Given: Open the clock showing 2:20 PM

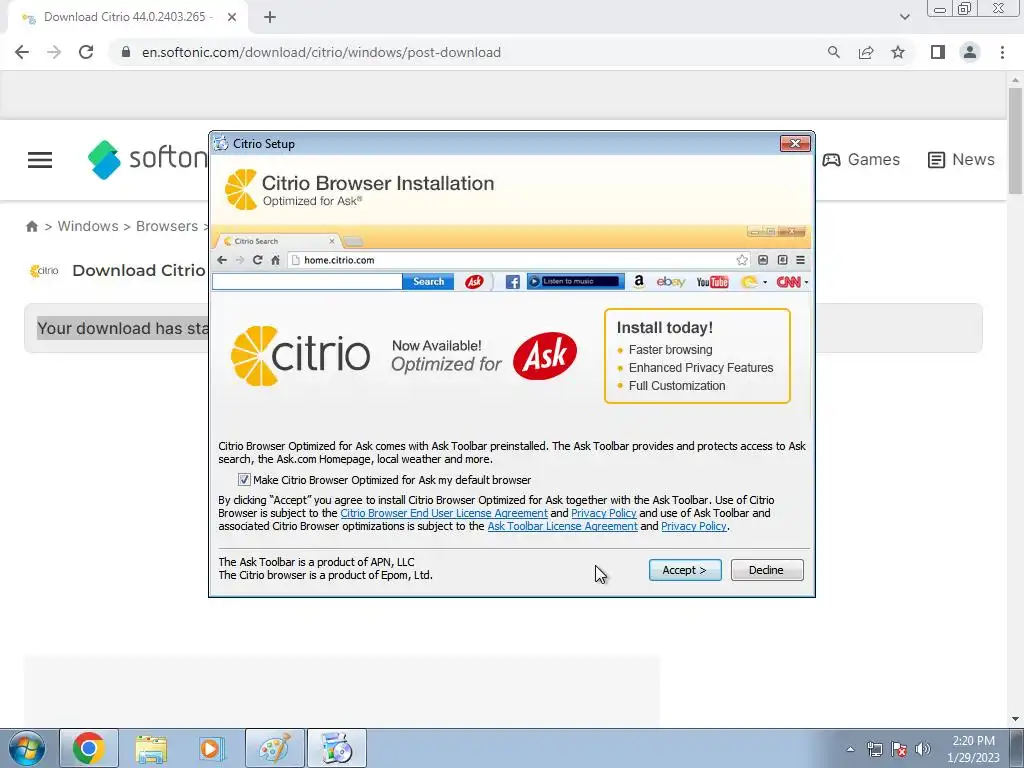Looking at the screenshot, I should coord(973,749).
